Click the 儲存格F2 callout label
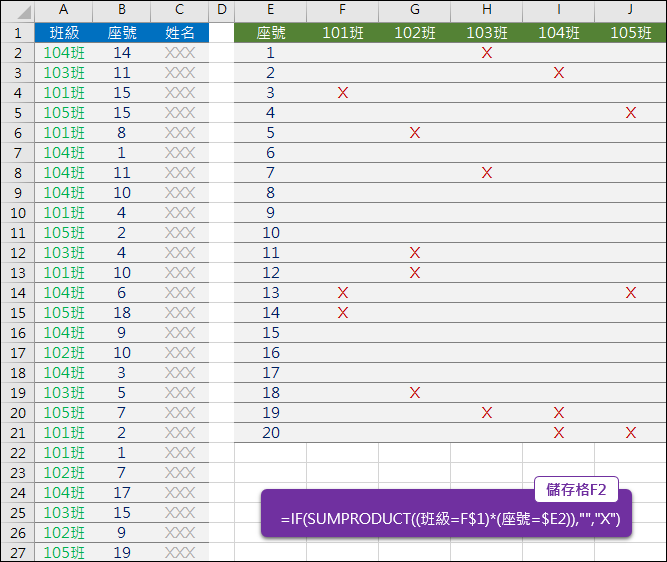 (x=576, y=490)
